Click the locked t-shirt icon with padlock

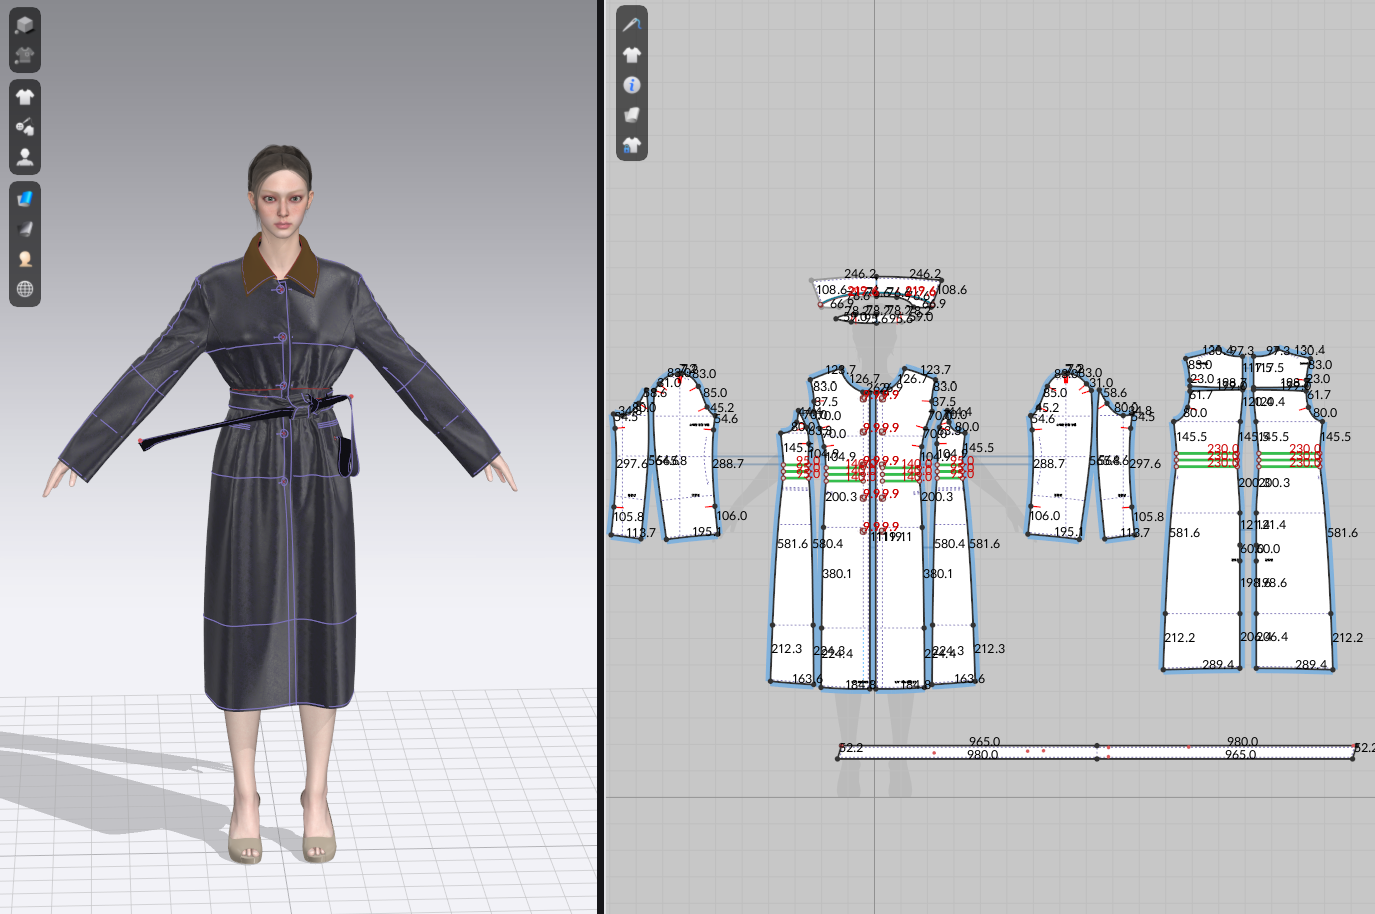pos(632,146)
